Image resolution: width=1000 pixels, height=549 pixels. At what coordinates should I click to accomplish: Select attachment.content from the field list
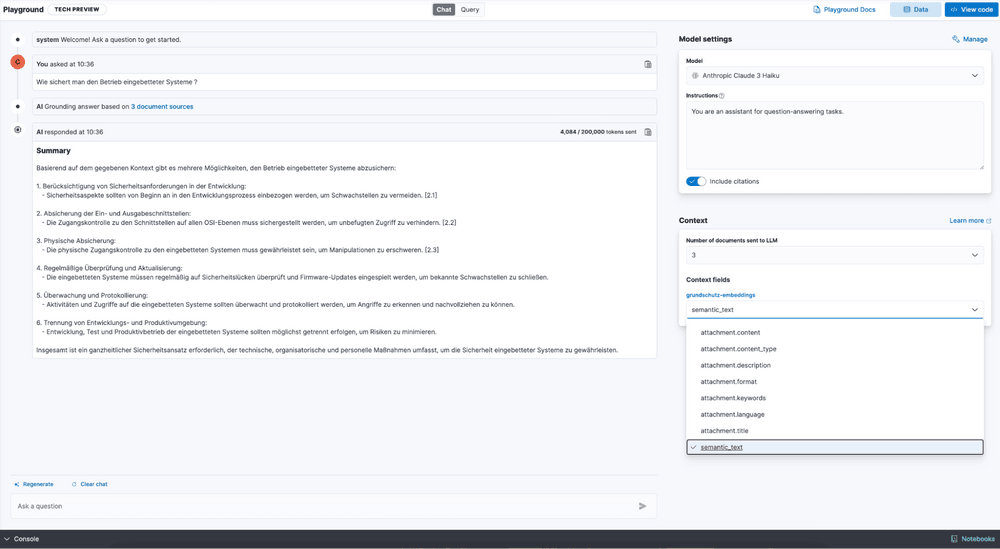click(x=730, y=332)
